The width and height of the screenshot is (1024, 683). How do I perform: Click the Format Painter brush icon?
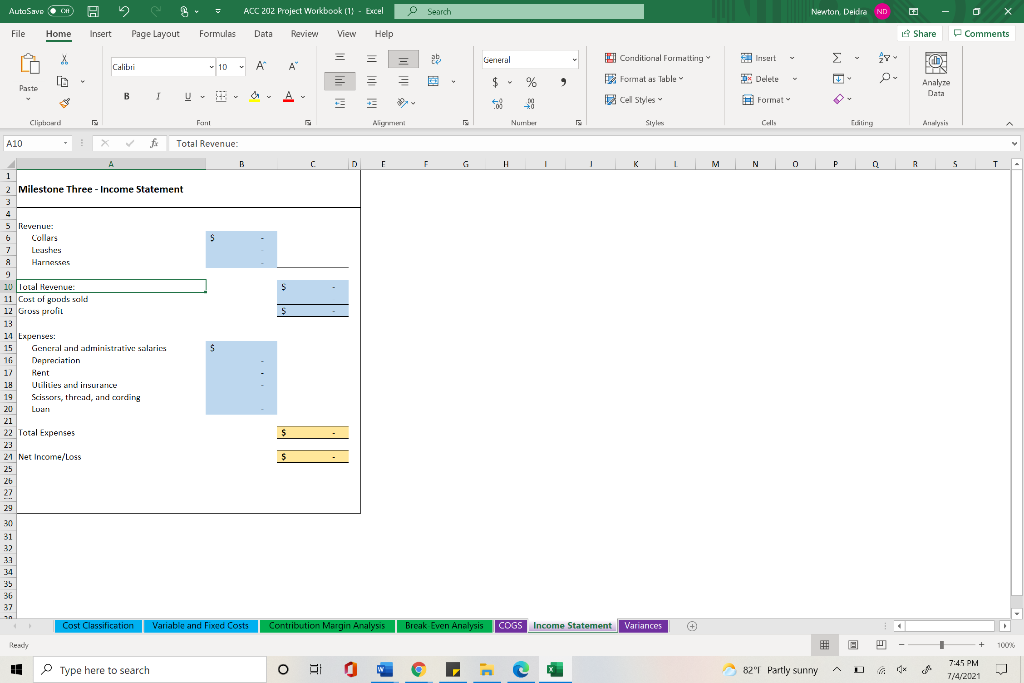(64, 103)
